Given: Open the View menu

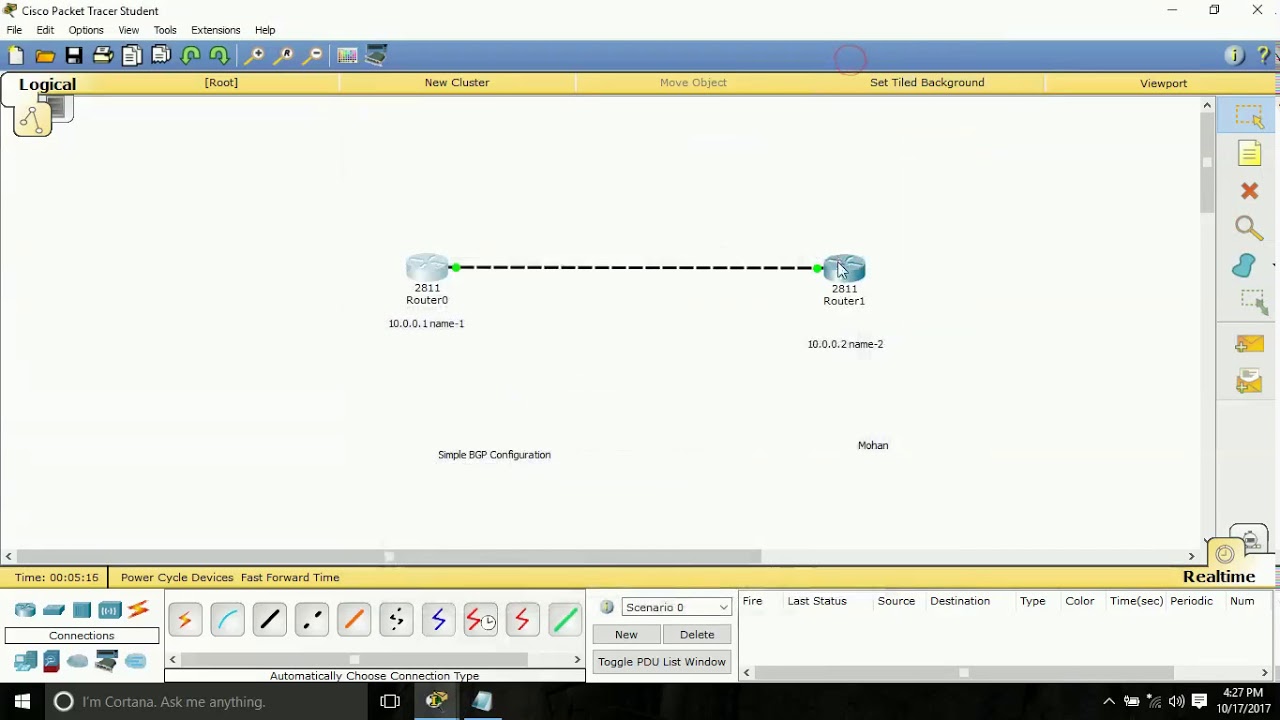Looking at the screenshot, I should (x=129, y=30).
